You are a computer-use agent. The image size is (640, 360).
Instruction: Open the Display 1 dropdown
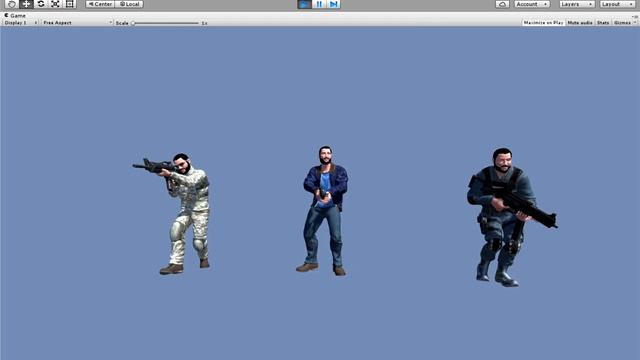20,23
